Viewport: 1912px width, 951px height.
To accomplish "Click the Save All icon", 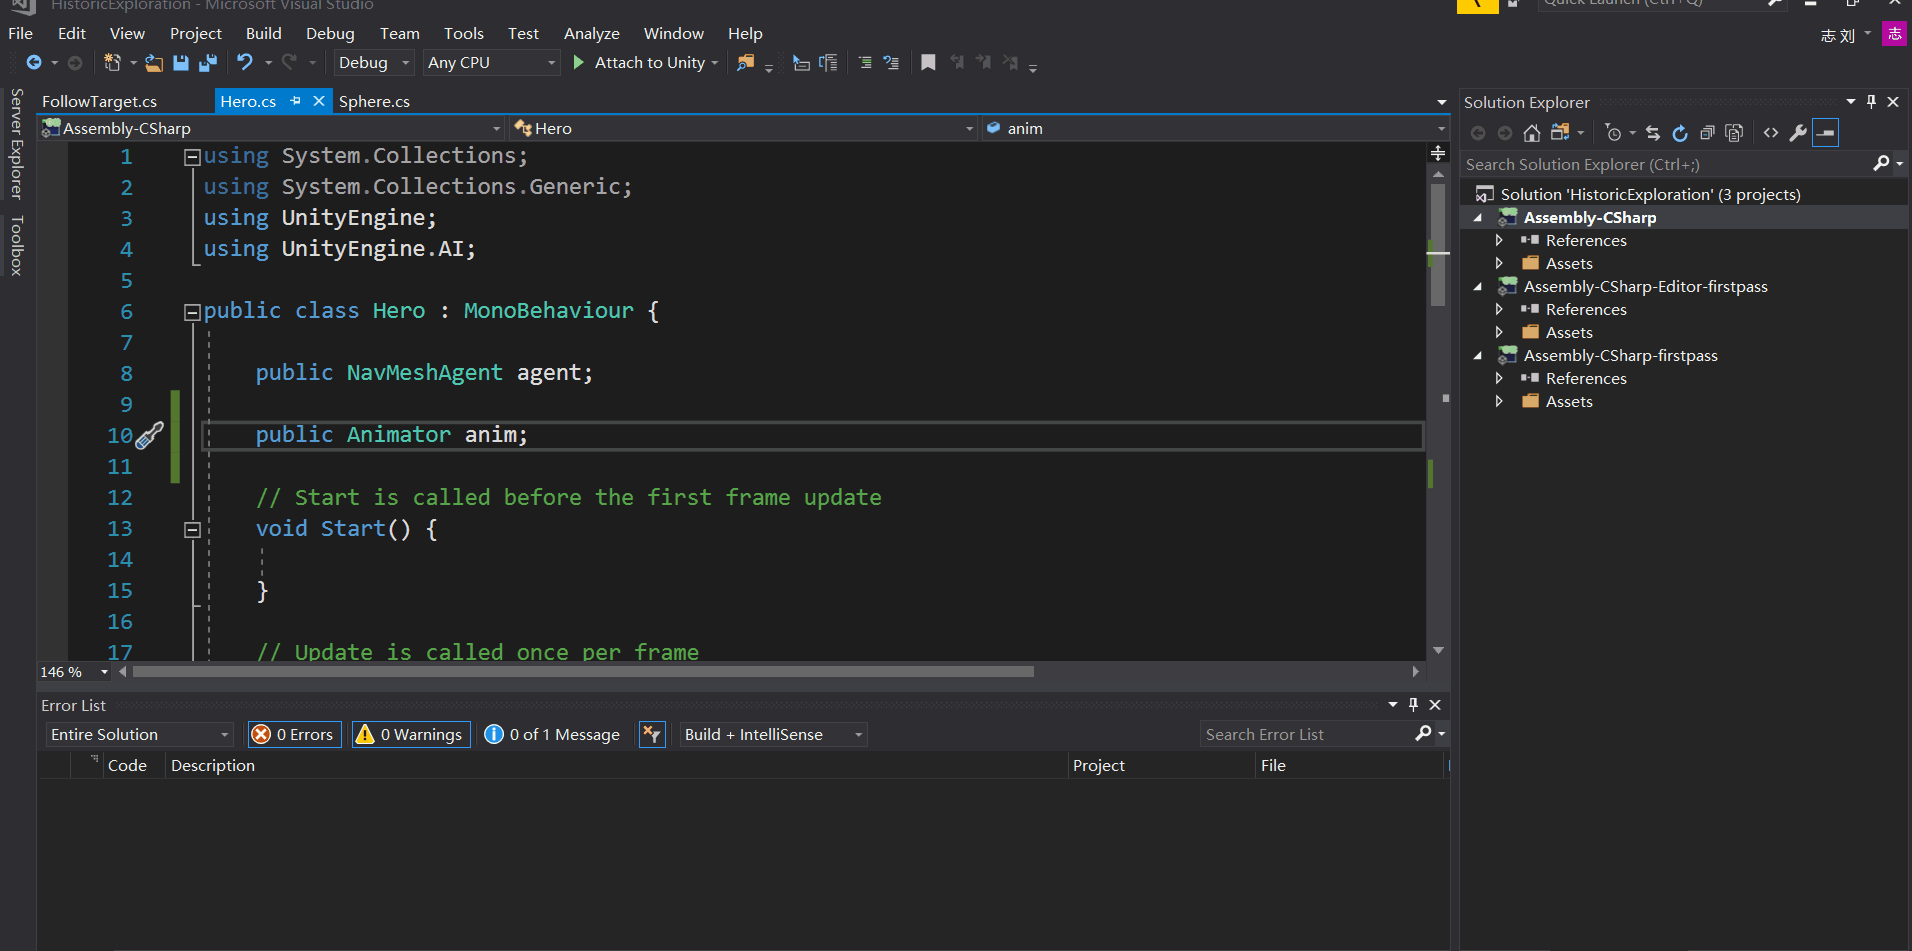I will click(209, 62).
